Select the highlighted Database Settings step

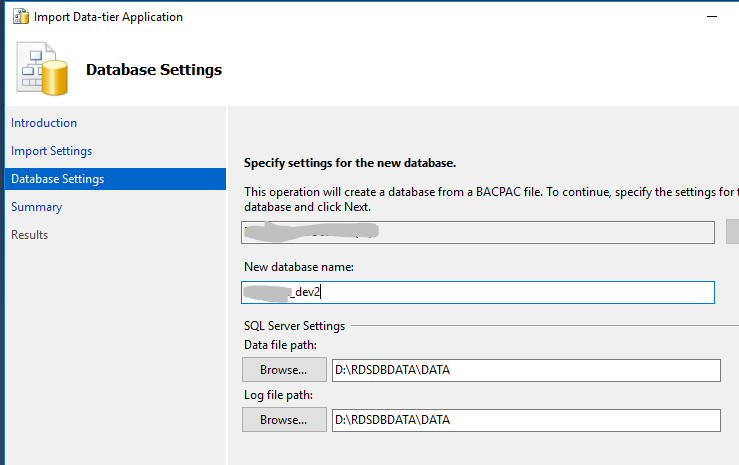pyautogui.click(x=57, y=179)
